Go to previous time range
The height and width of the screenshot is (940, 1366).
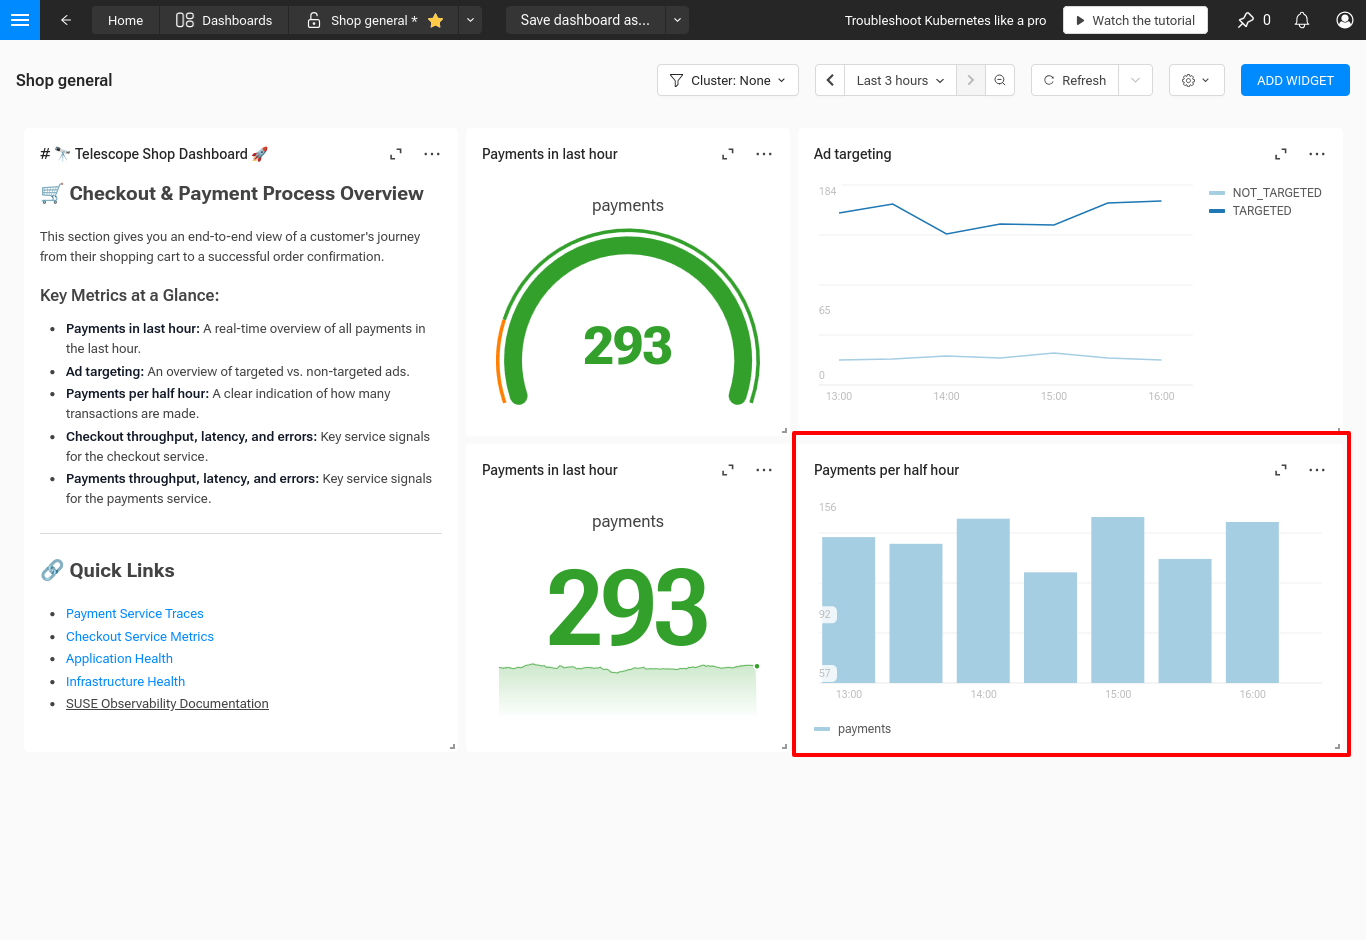click(830, 80)
